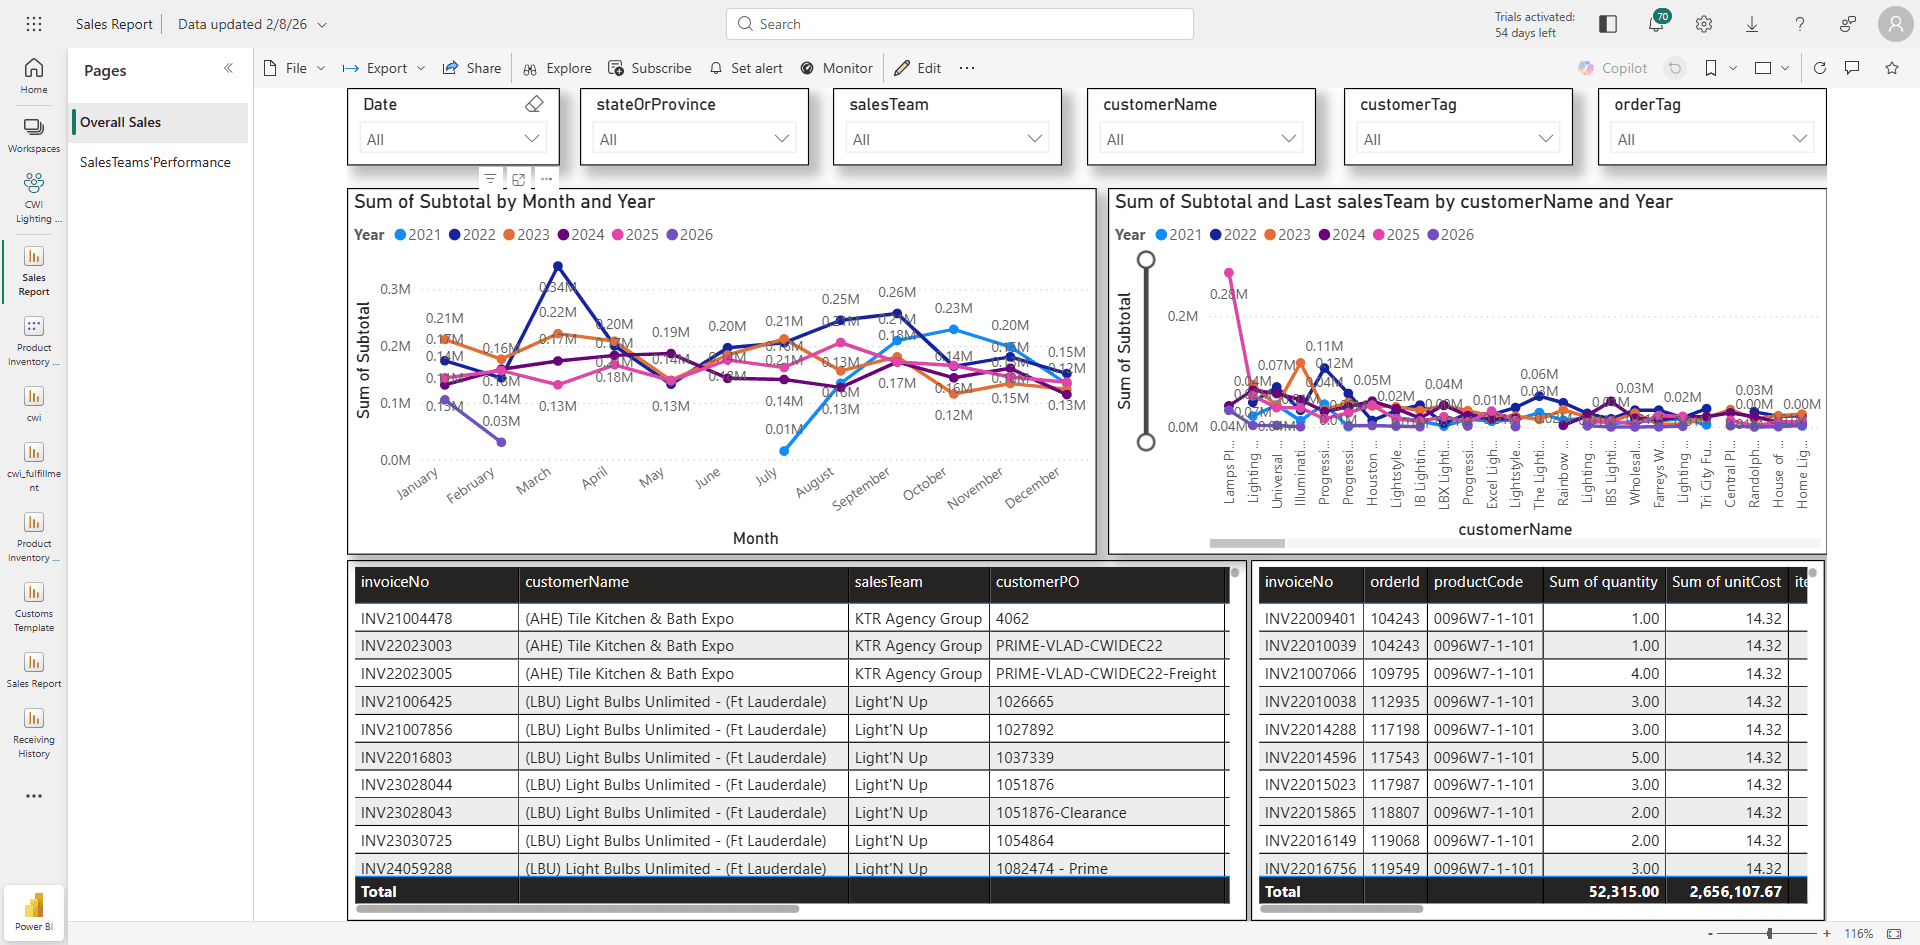Click focus mode icon above line chart
The height and width of the screenshot is (945, 1920).
tap(518, 179)
